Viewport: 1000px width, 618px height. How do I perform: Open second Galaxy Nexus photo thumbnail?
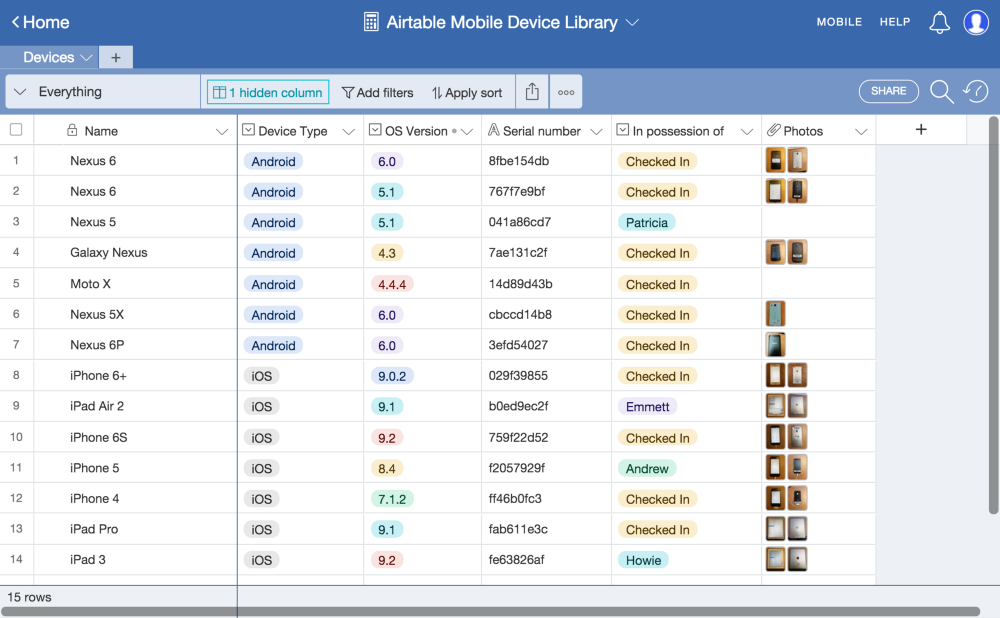tap(797, 252)
